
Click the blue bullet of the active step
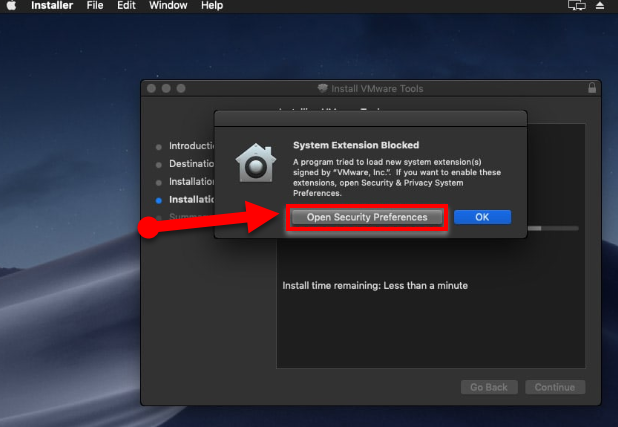point(159,200)
